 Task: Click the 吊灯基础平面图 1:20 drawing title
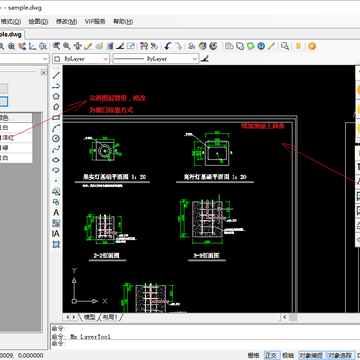(x=115, y=177)
